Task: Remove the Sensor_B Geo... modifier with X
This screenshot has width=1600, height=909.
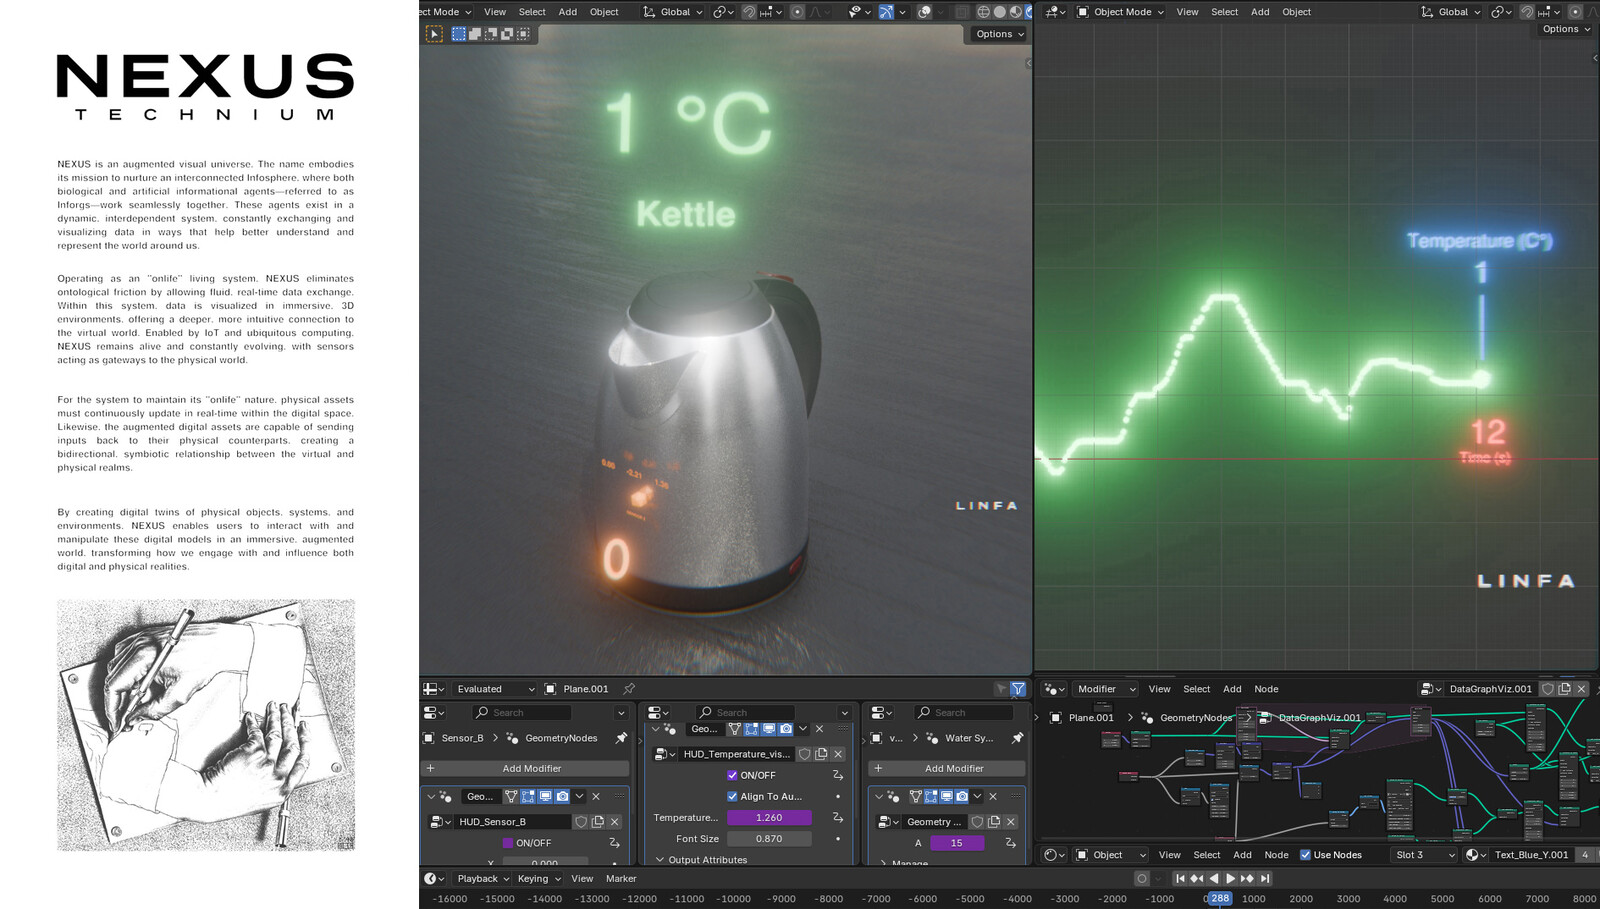Action: point(596,796)
